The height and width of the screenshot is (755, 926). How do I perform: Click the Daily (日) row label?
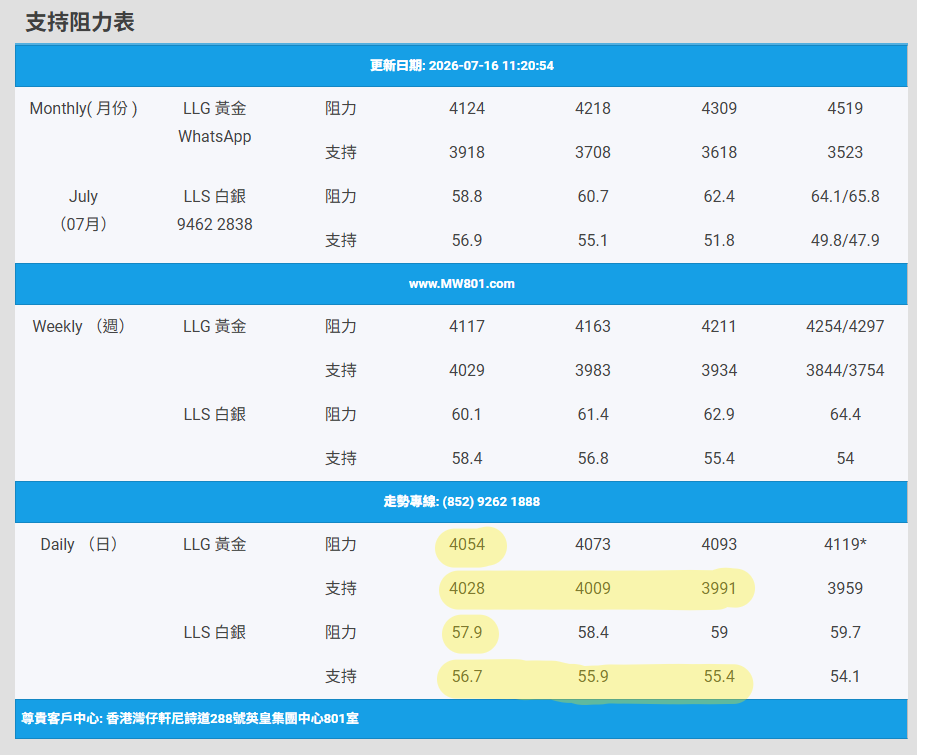click(x=79, y=544)
